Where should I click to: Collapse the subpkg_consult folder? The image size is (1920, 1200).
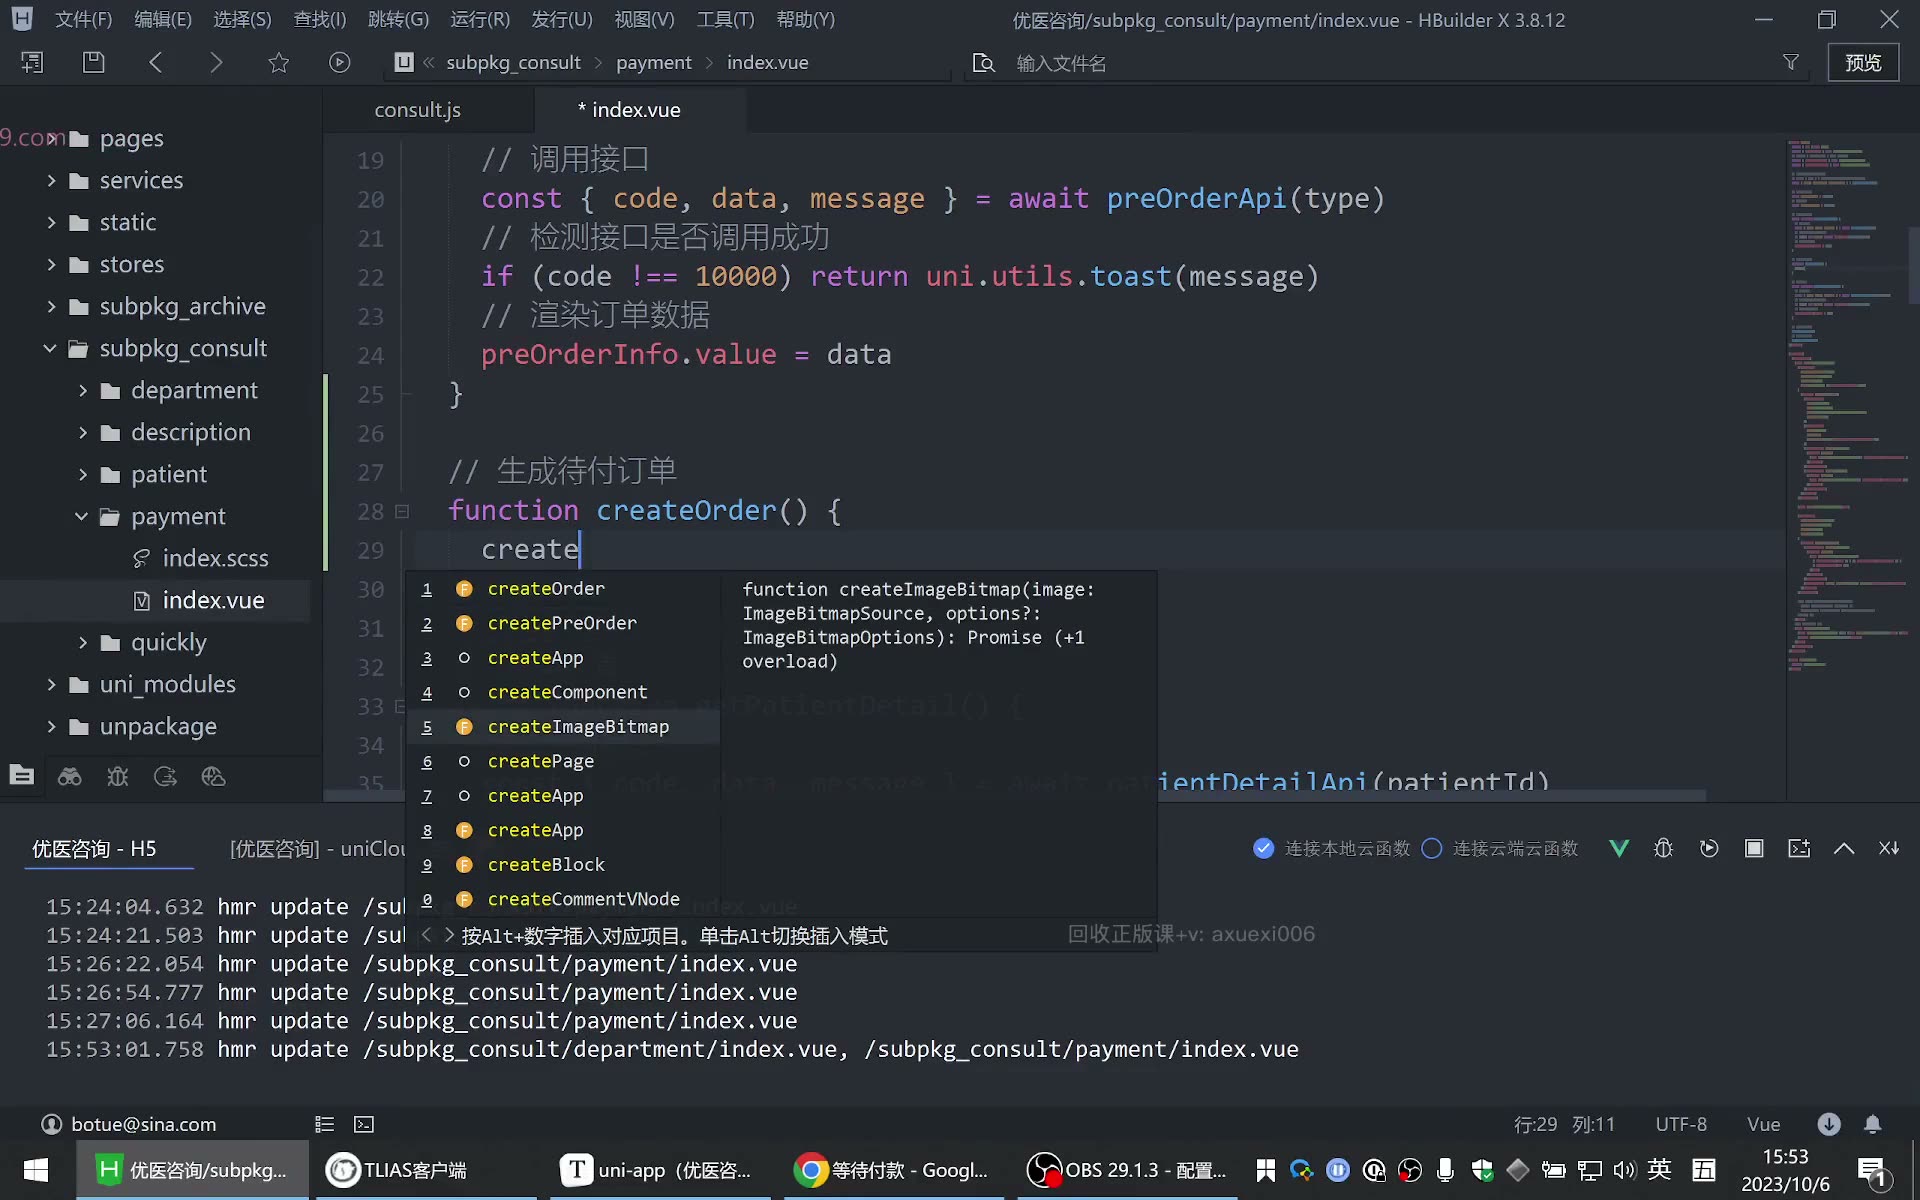point(49,348)
